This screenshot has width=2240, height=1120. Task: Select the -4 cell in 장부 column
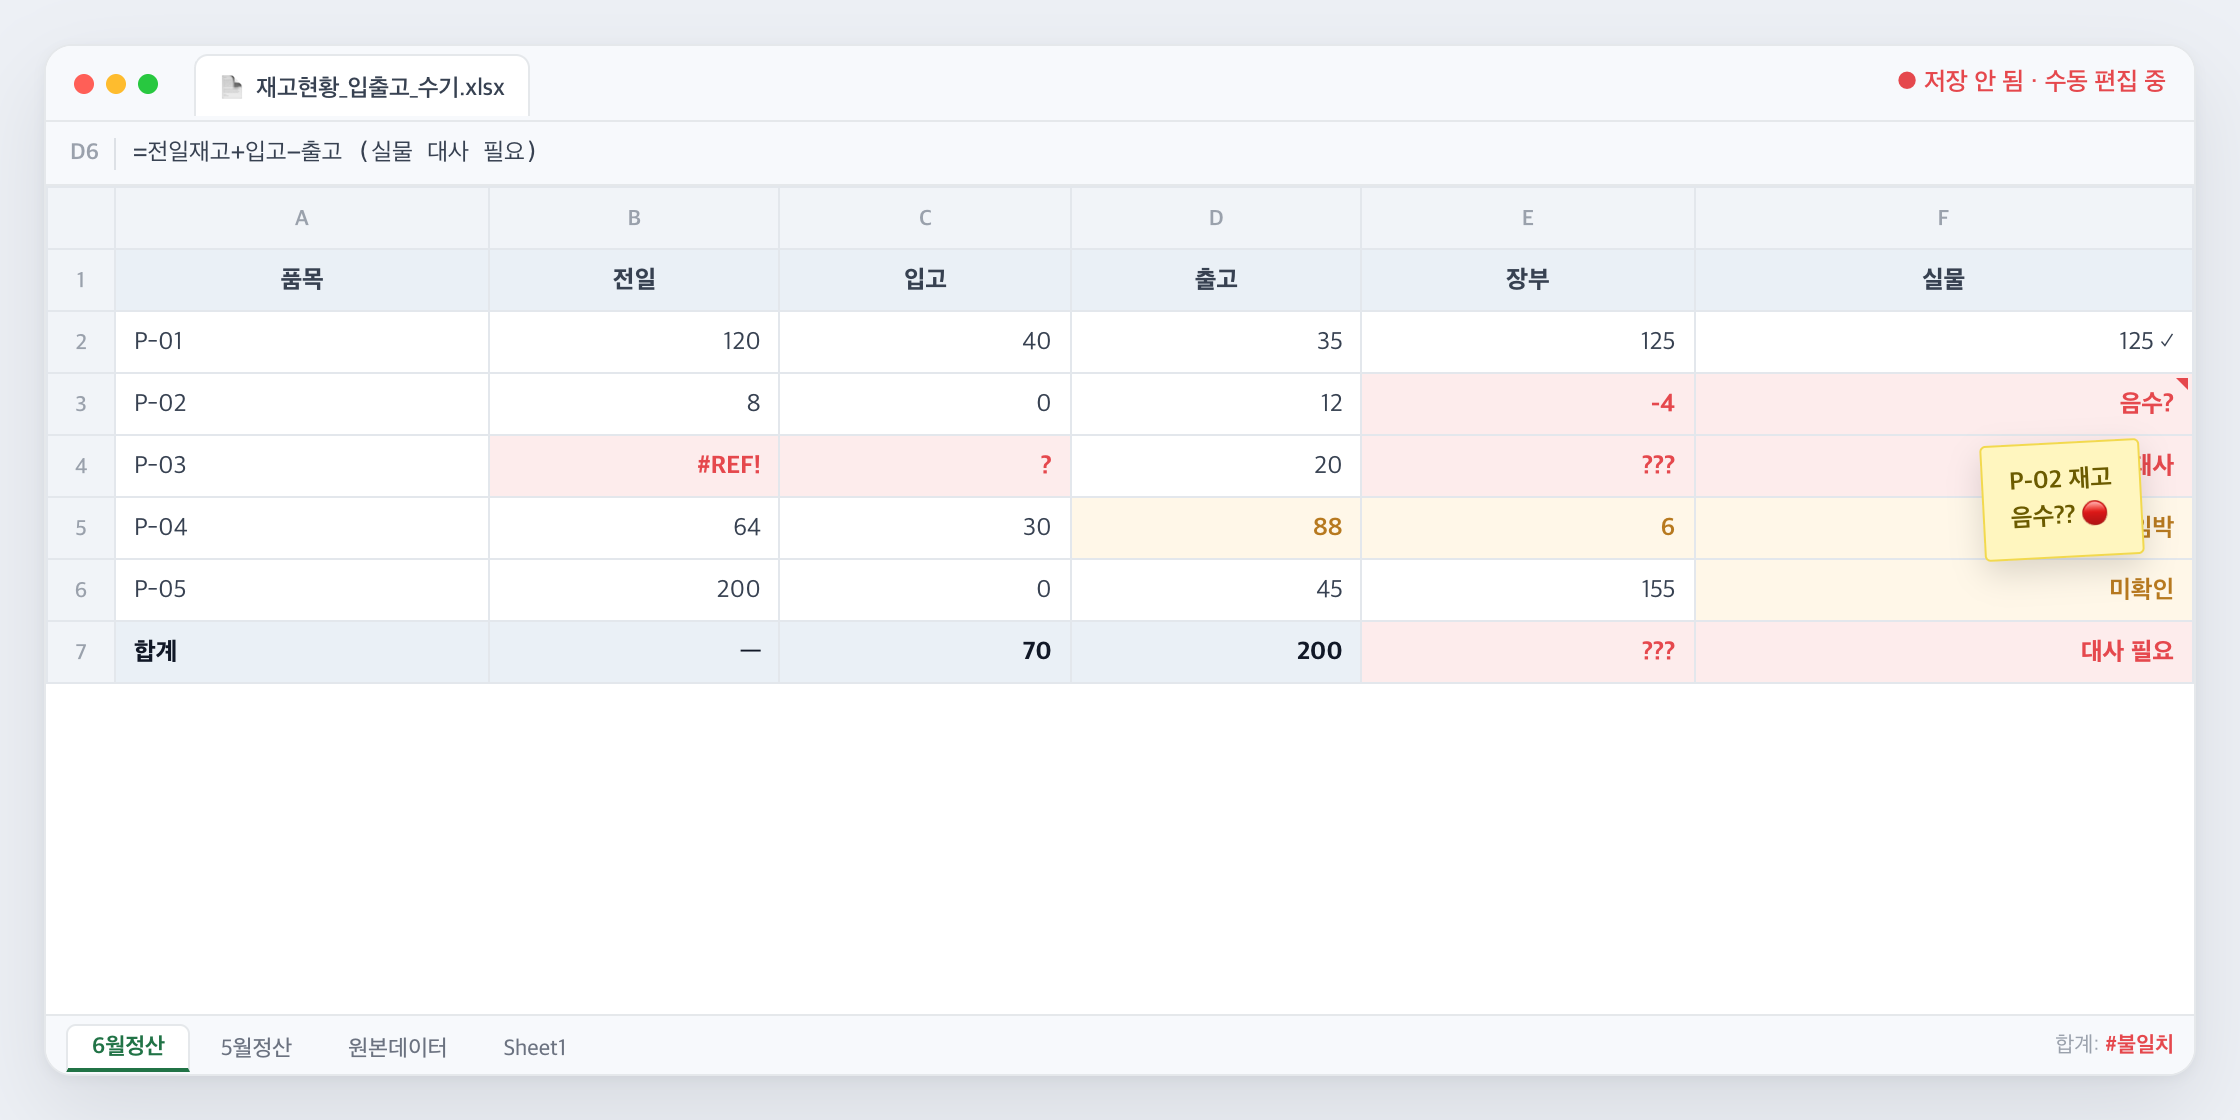tap(1527, 403)
